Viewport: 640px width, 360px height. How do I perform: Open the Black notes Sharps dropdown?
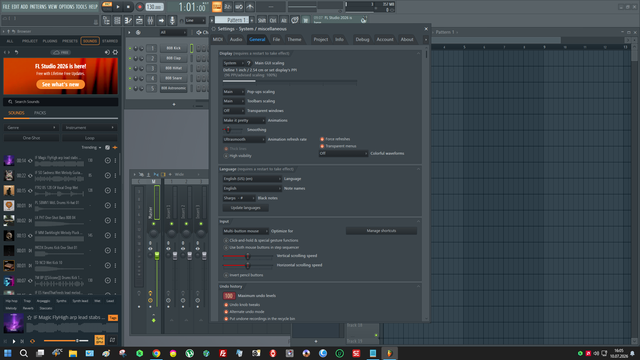point(239,198)
